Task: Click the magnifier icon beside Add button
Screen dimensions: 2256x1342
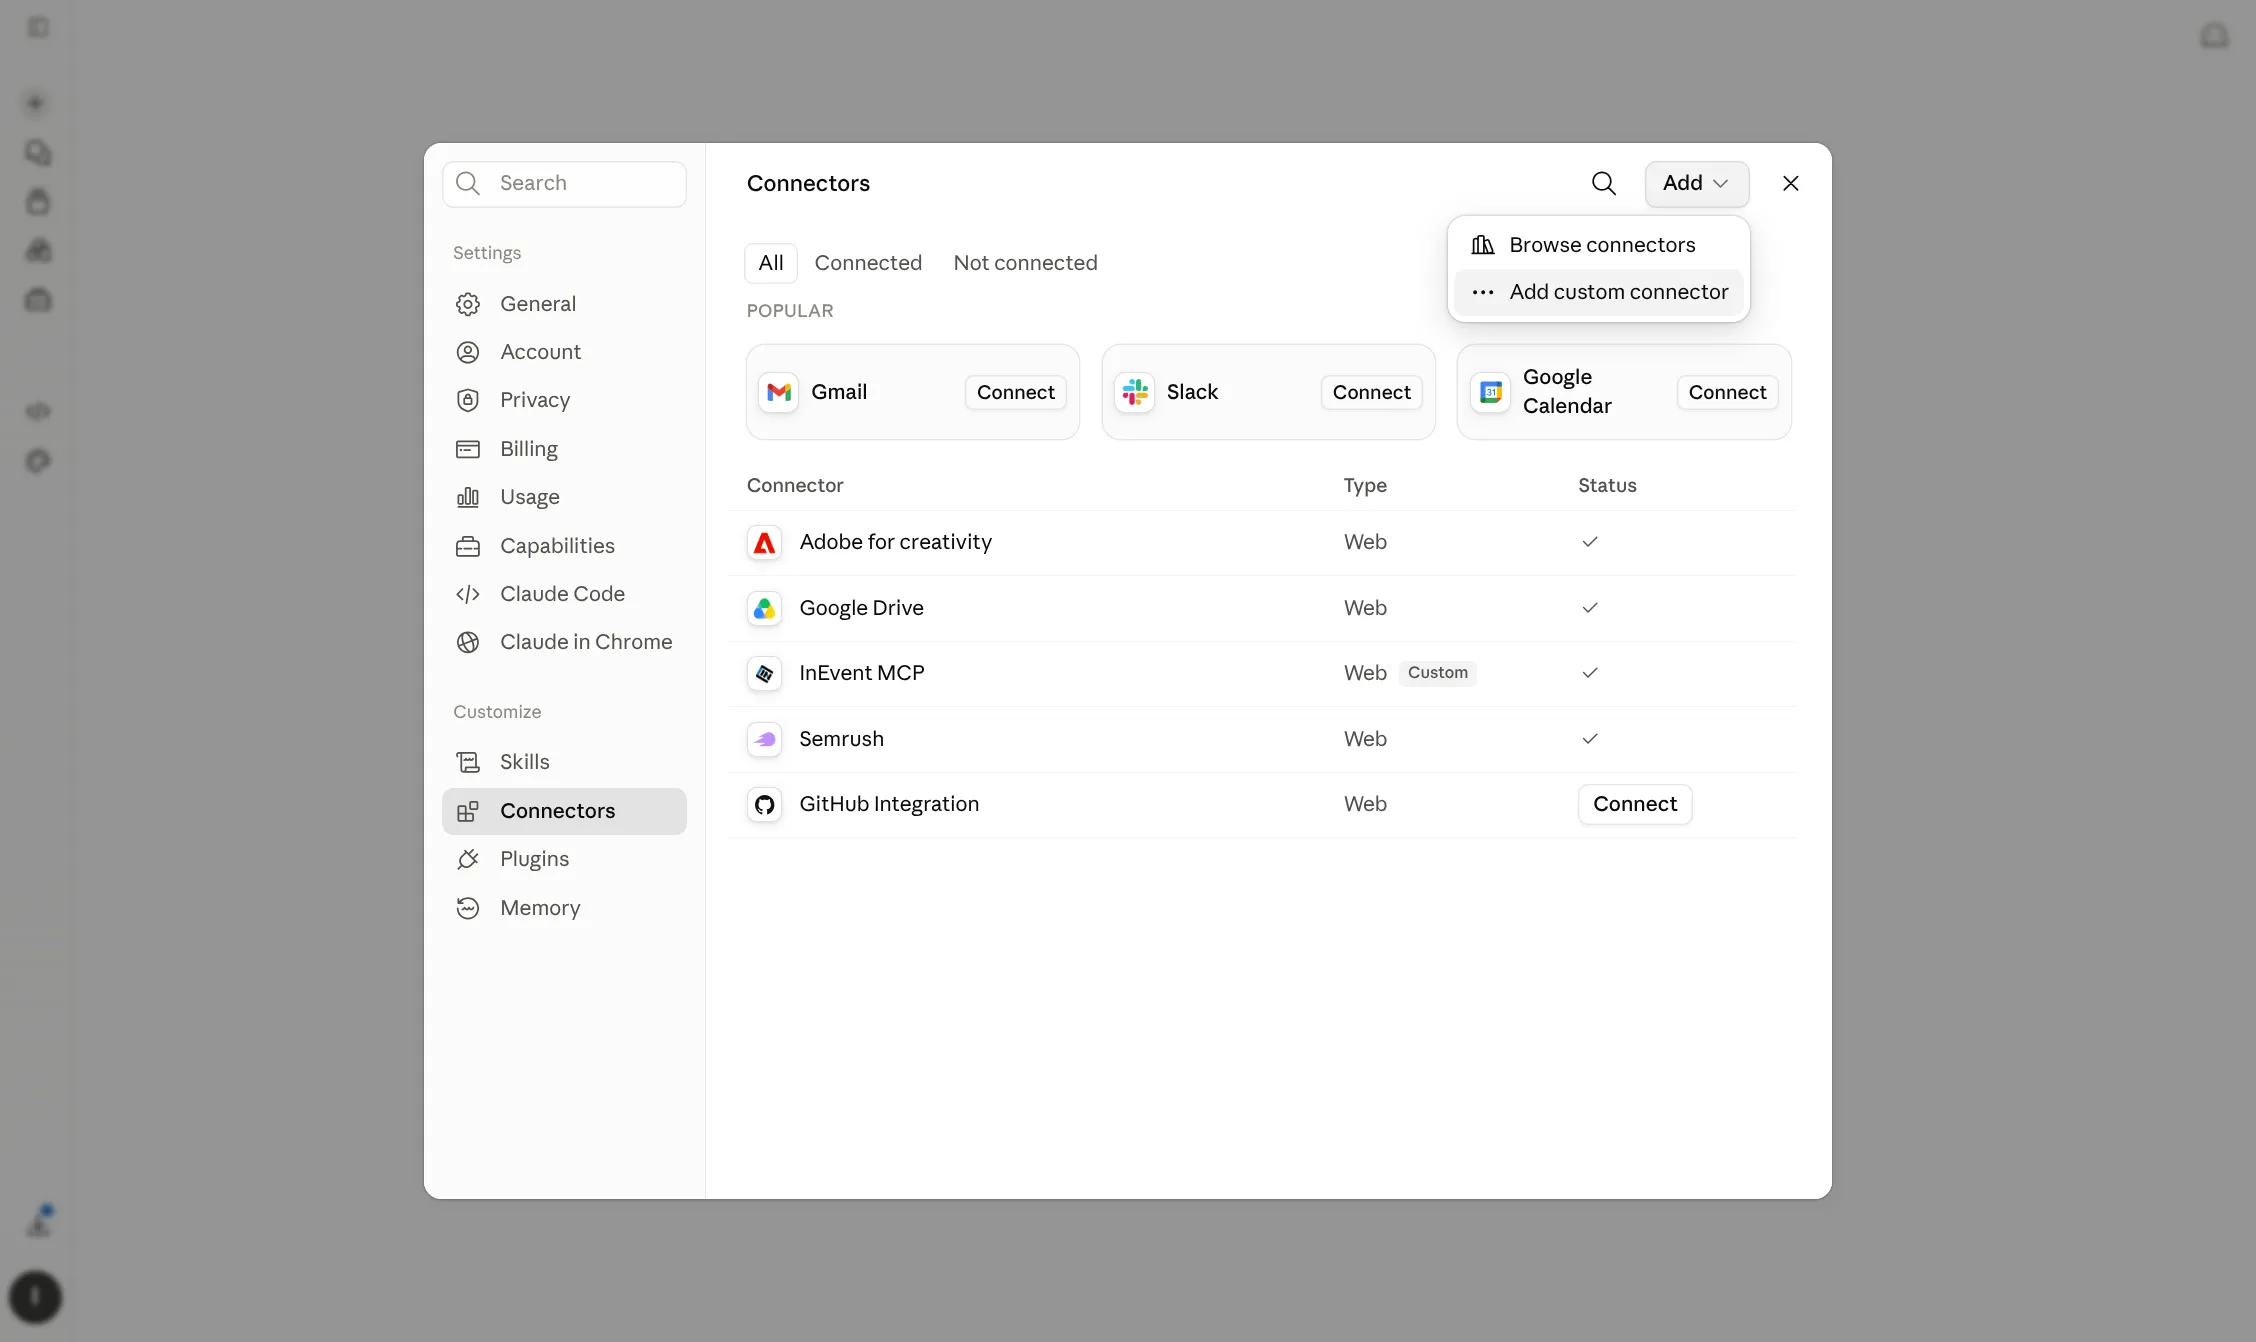Action: point(1603,183)
